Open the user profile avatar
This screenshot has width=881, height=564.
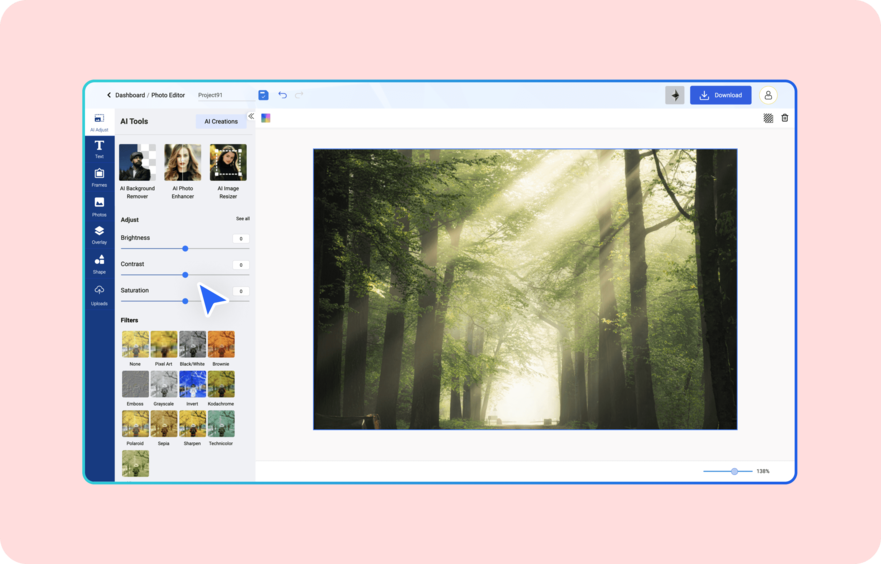pos(768,95)
